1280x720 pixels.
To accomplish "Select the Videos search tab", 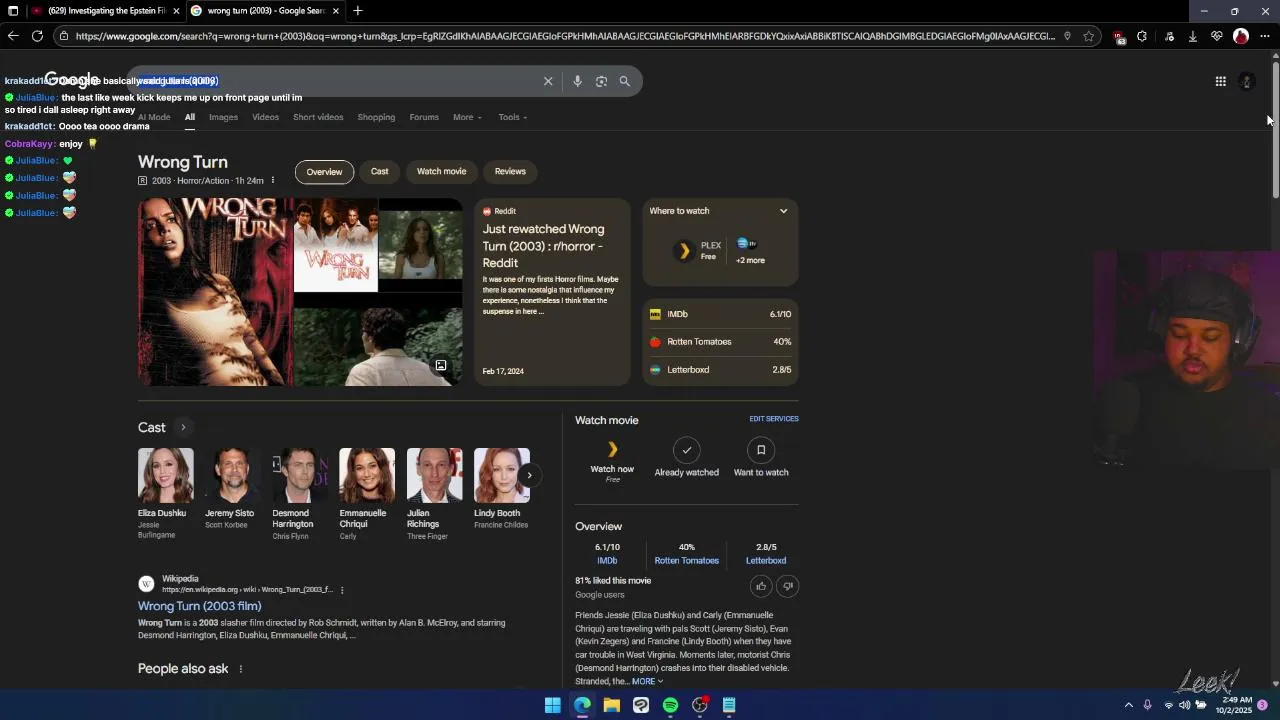I will tap(265, 117).
